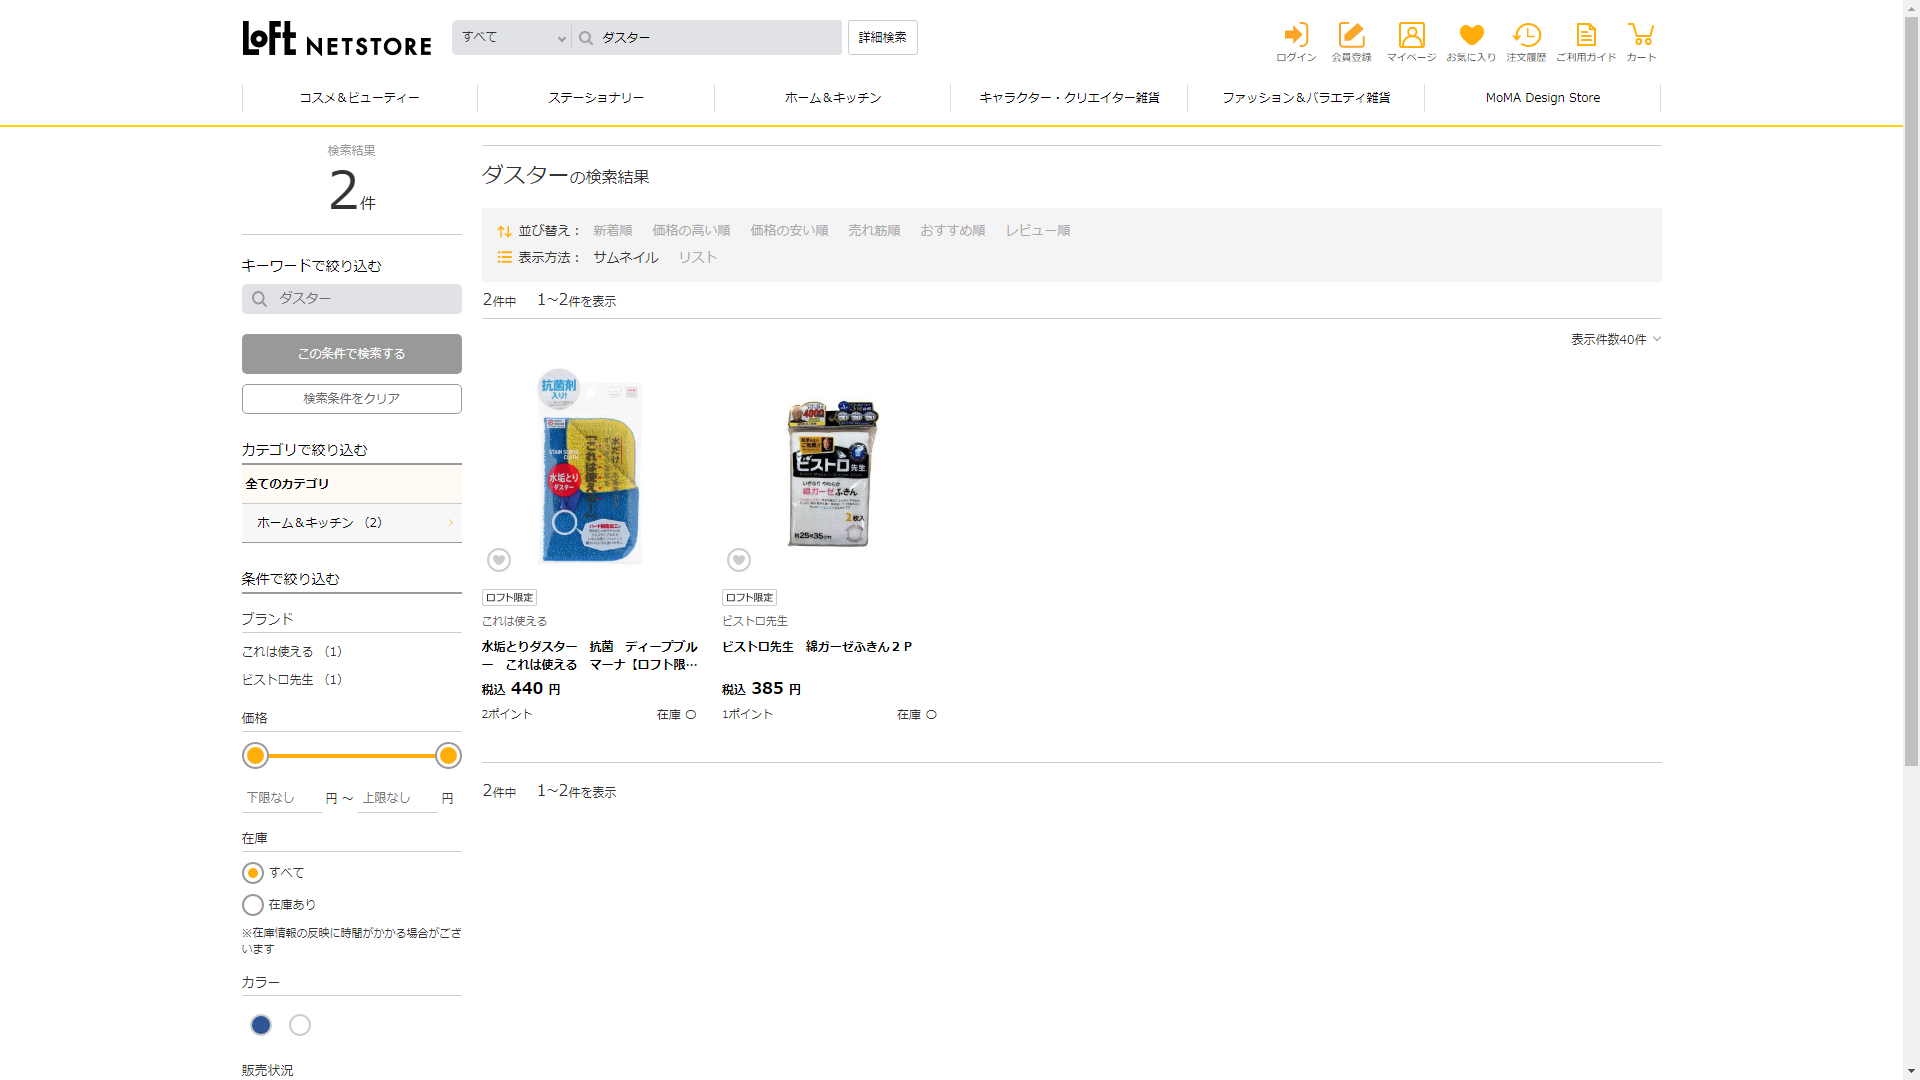
Task: Click the member registration icon (会員登録)
Action: [1351, 42]
